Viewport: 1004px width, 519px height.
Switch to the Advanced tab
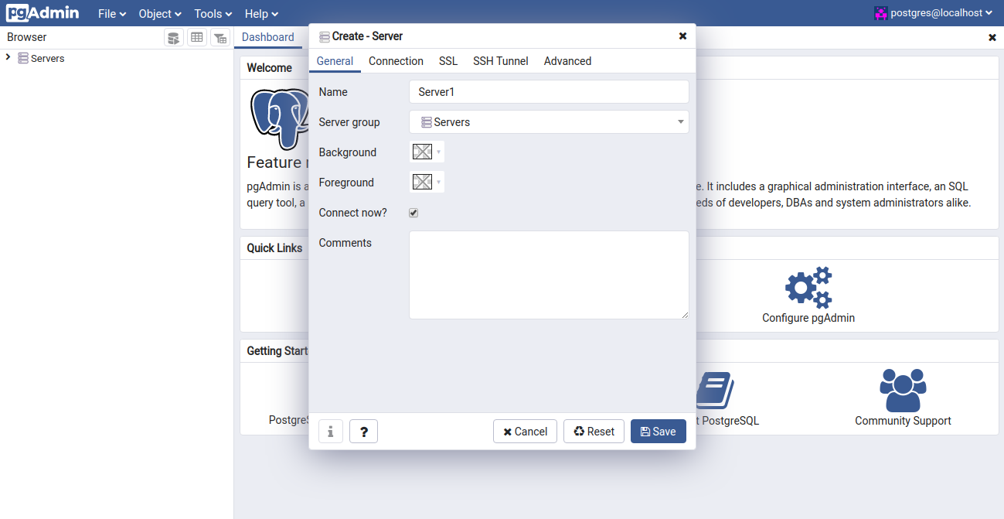coord(567,61)
